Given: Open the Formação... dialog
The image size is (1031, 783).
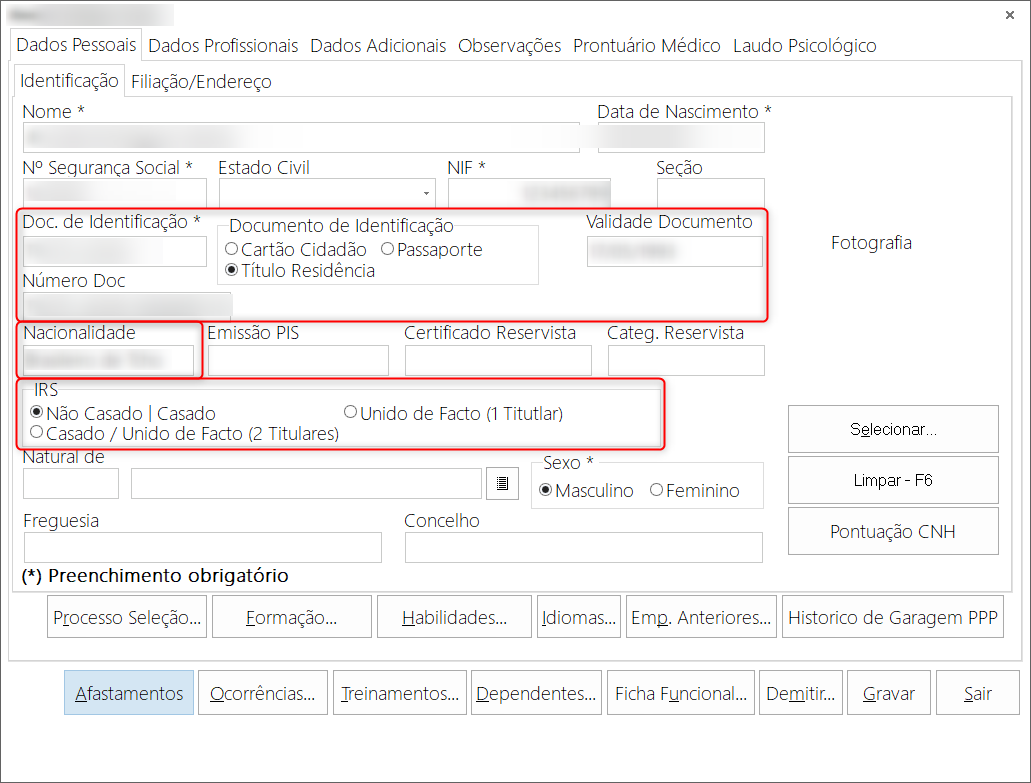Looking at the screenshot, I should click(x=291, y=617).
